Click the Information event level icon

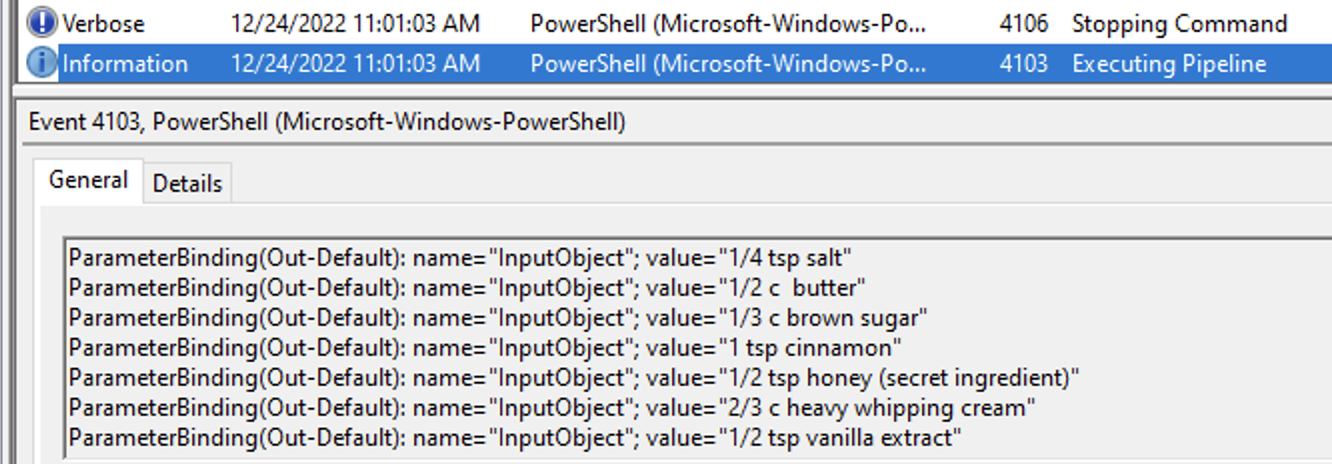42,64
